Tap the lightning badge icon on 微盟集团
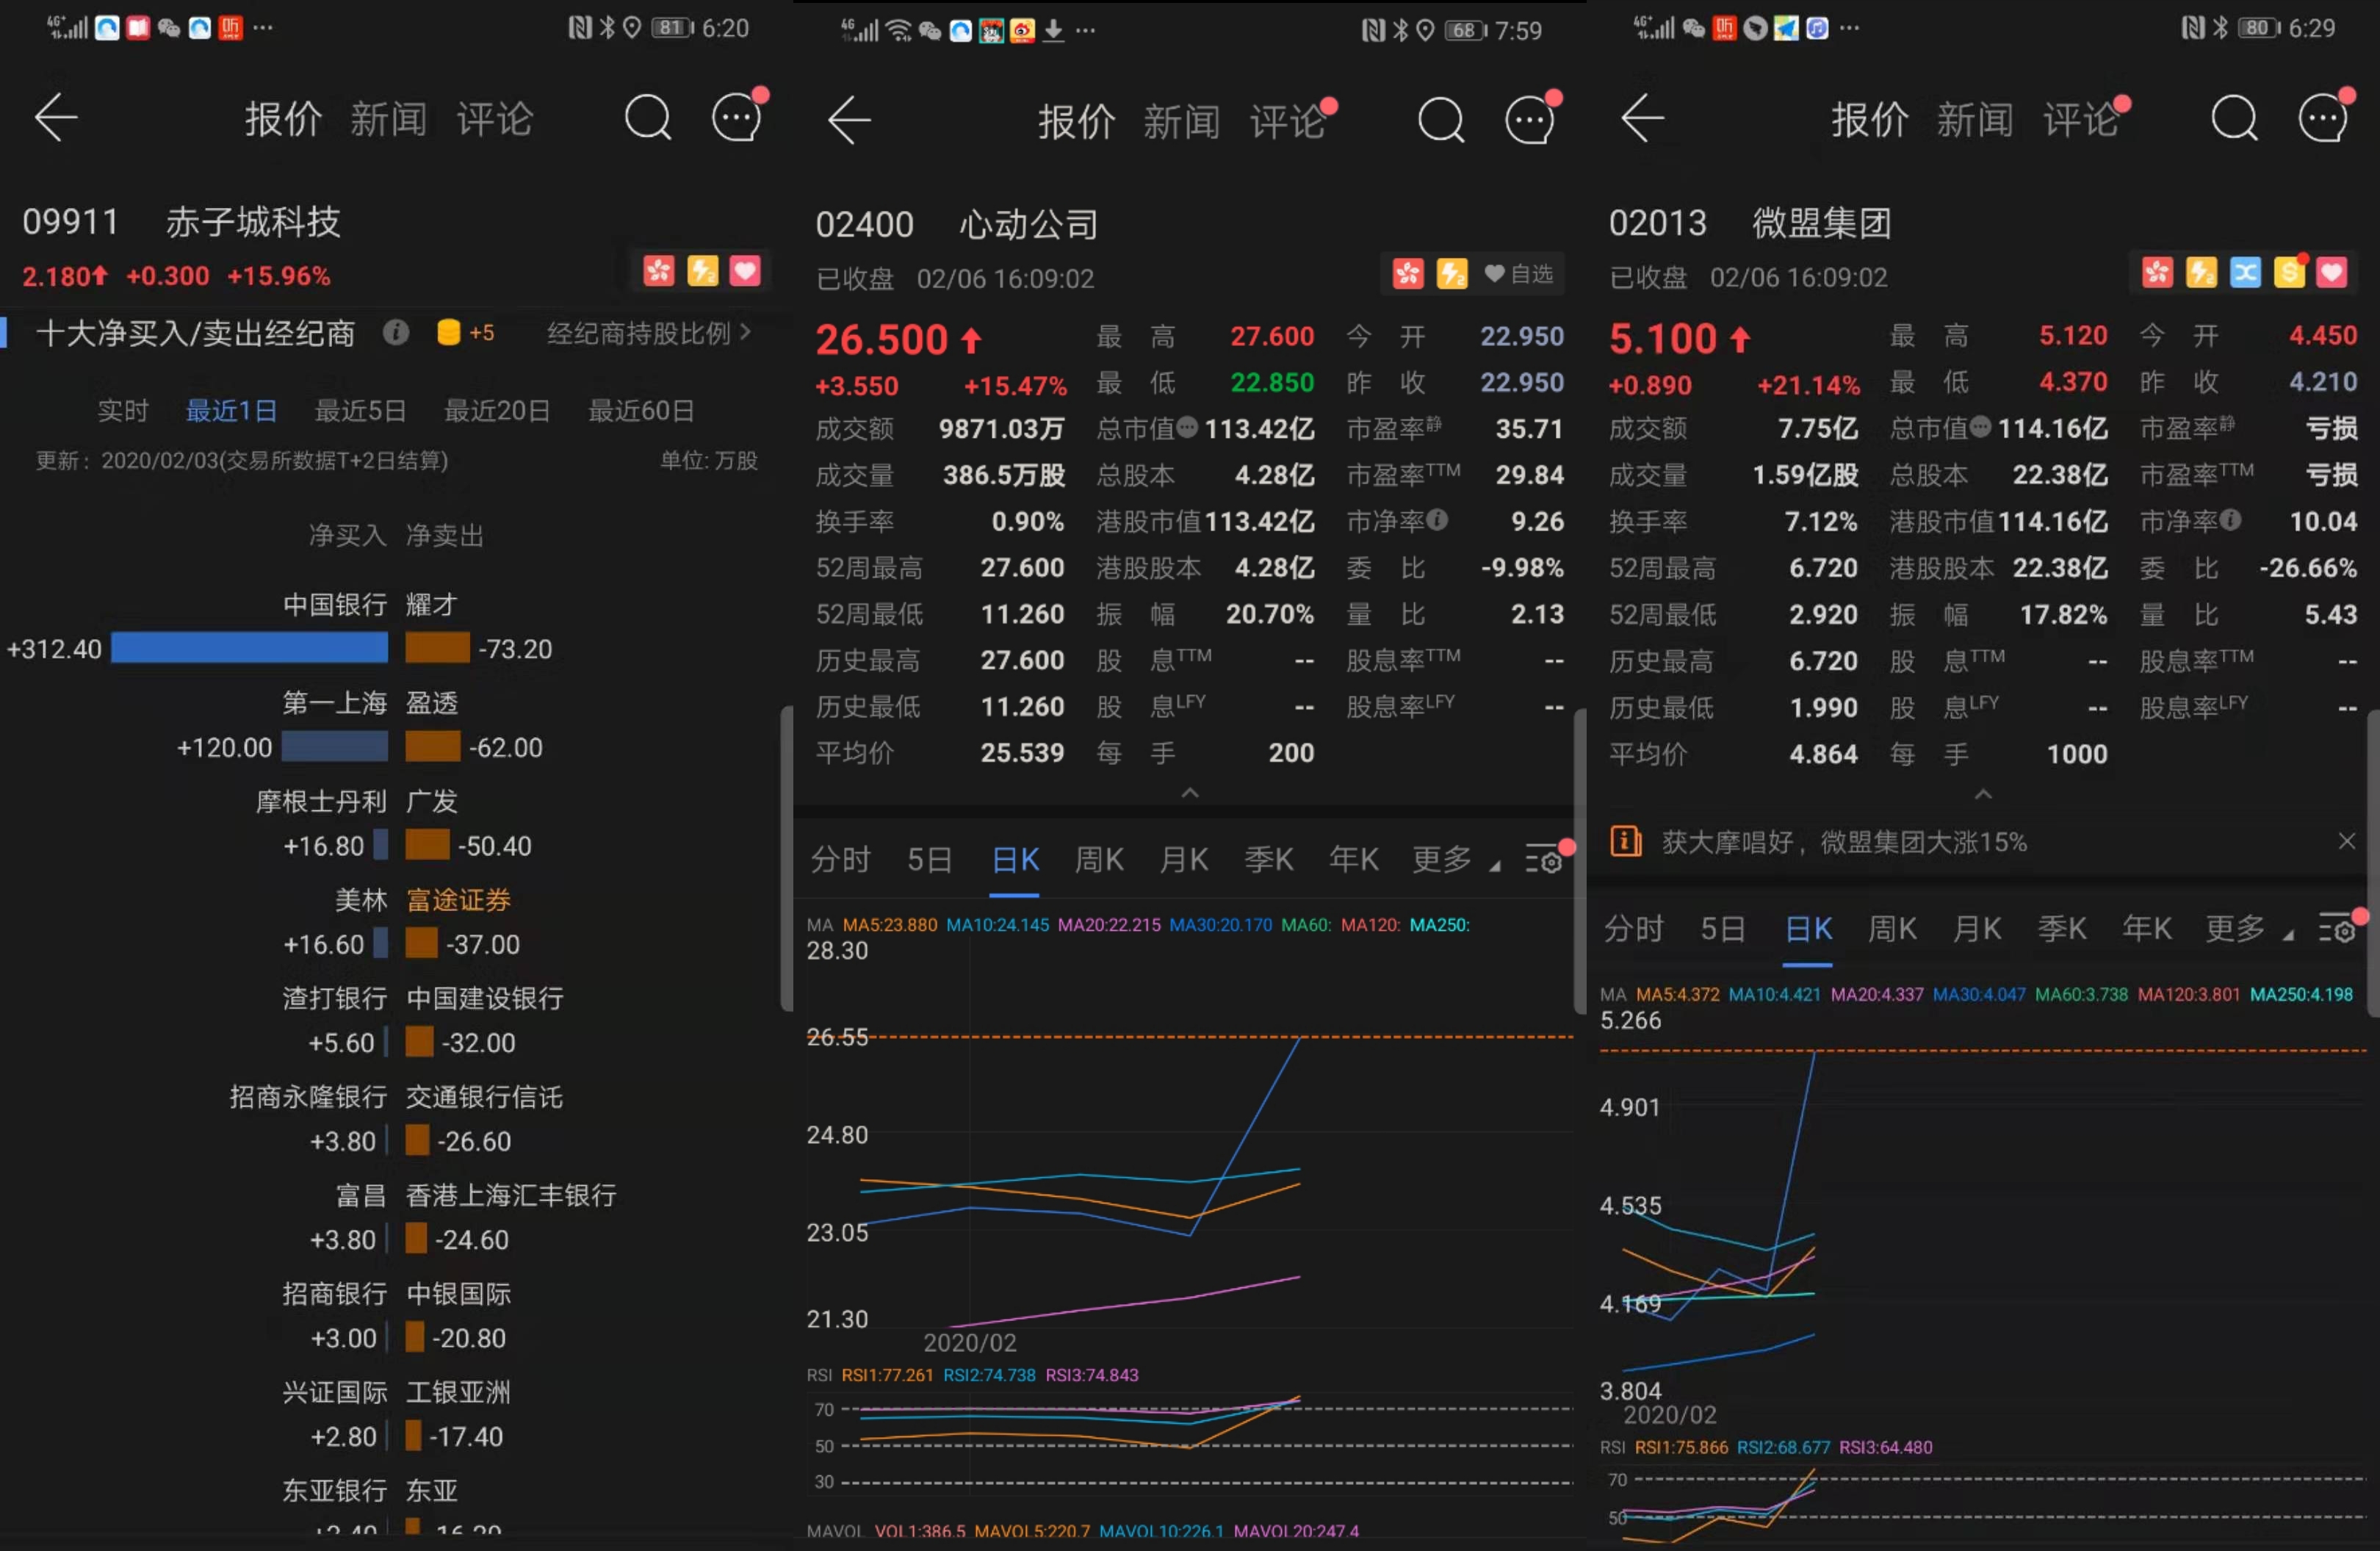The height and width of the screenshot is (1551, 2380). 2201,272
